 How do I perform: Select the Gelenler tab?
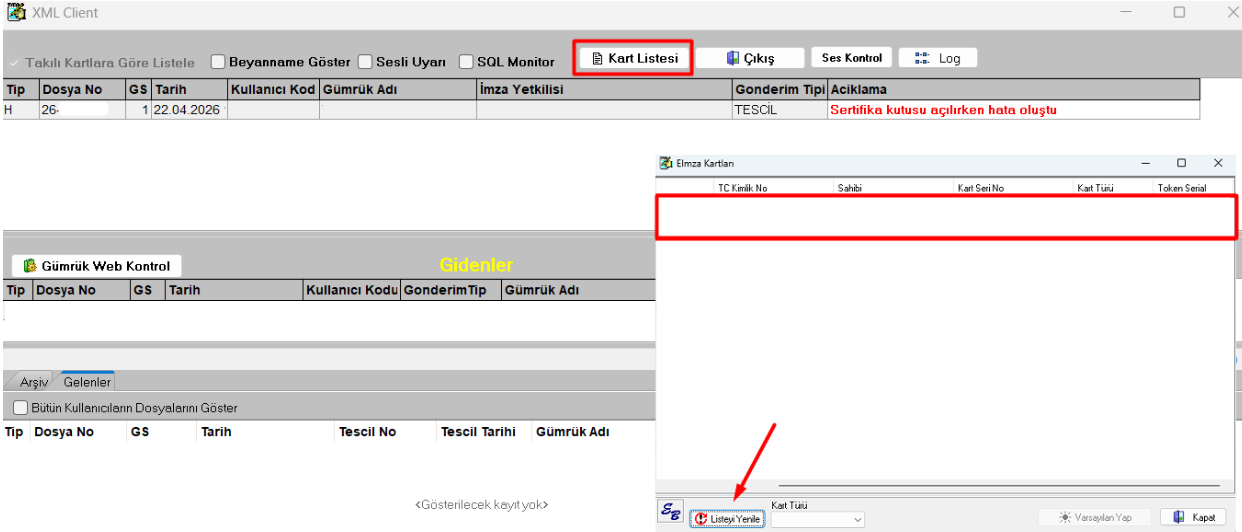[x=87, y=382]
